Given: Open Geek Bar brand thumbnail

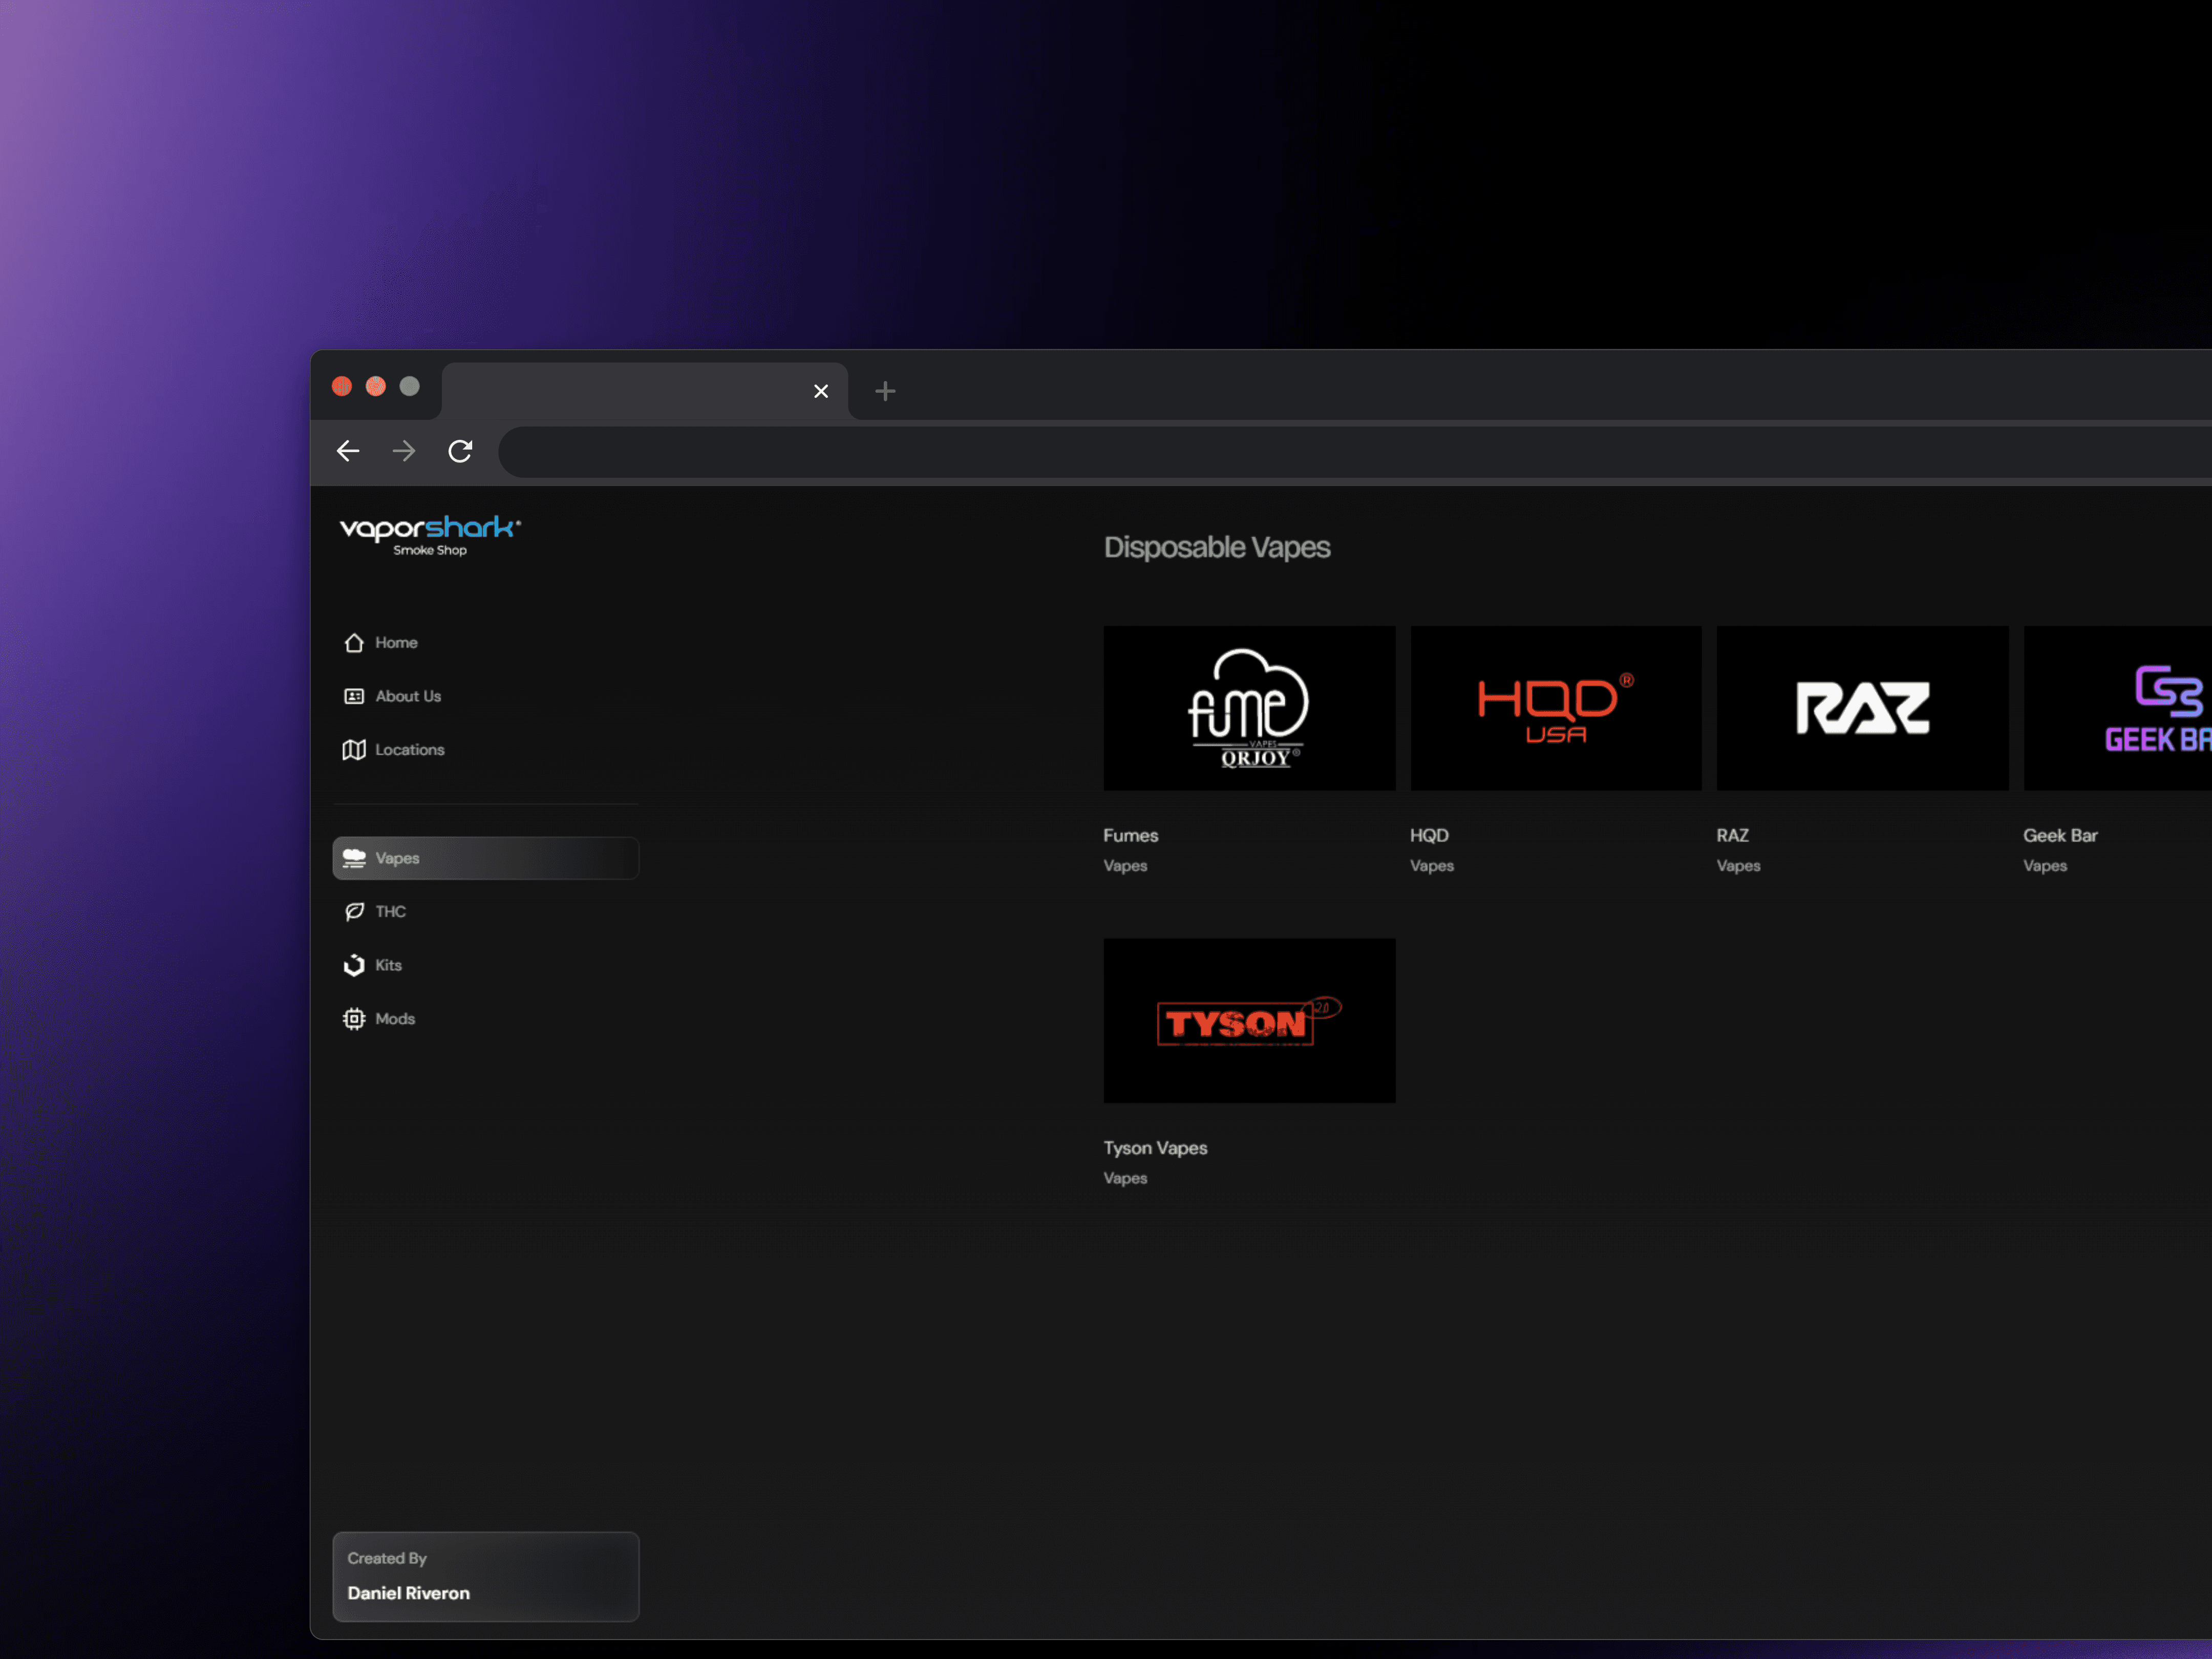Looking at the screenshot, I should click(2118, 708).
